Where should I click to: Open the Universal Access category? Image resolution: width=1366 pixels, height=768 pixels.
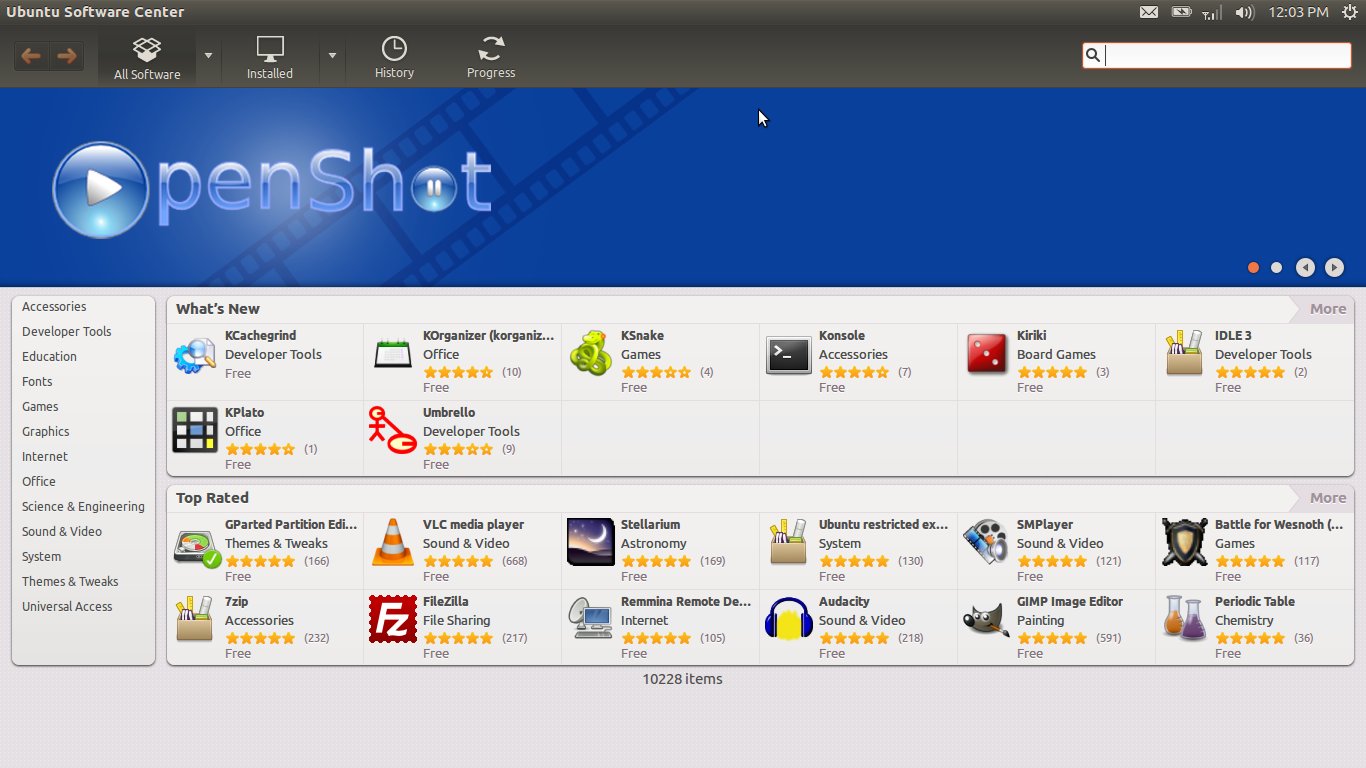pyautogui.click(x=67, y=607)
